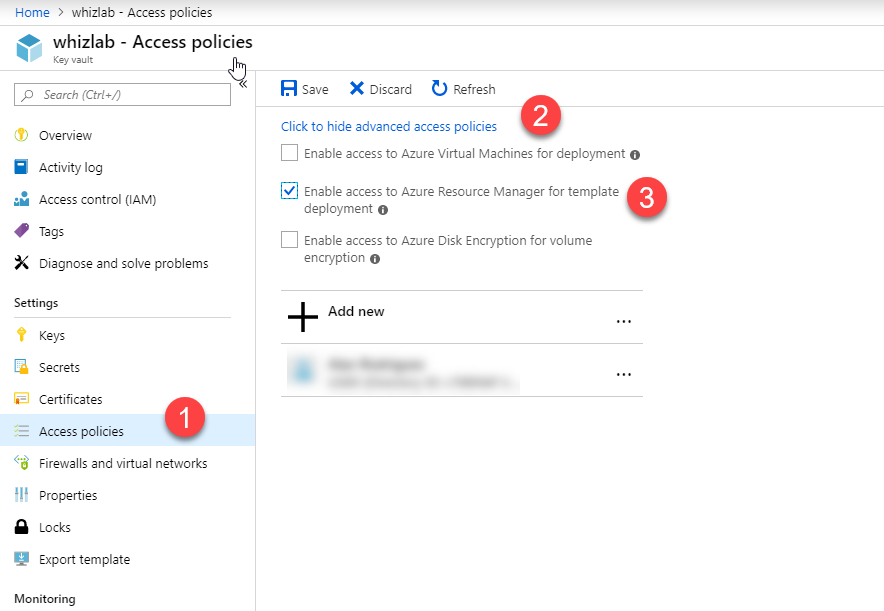The image size is (884, 611).
Task: Select the Access policies menu item
Action: (127, 431)
